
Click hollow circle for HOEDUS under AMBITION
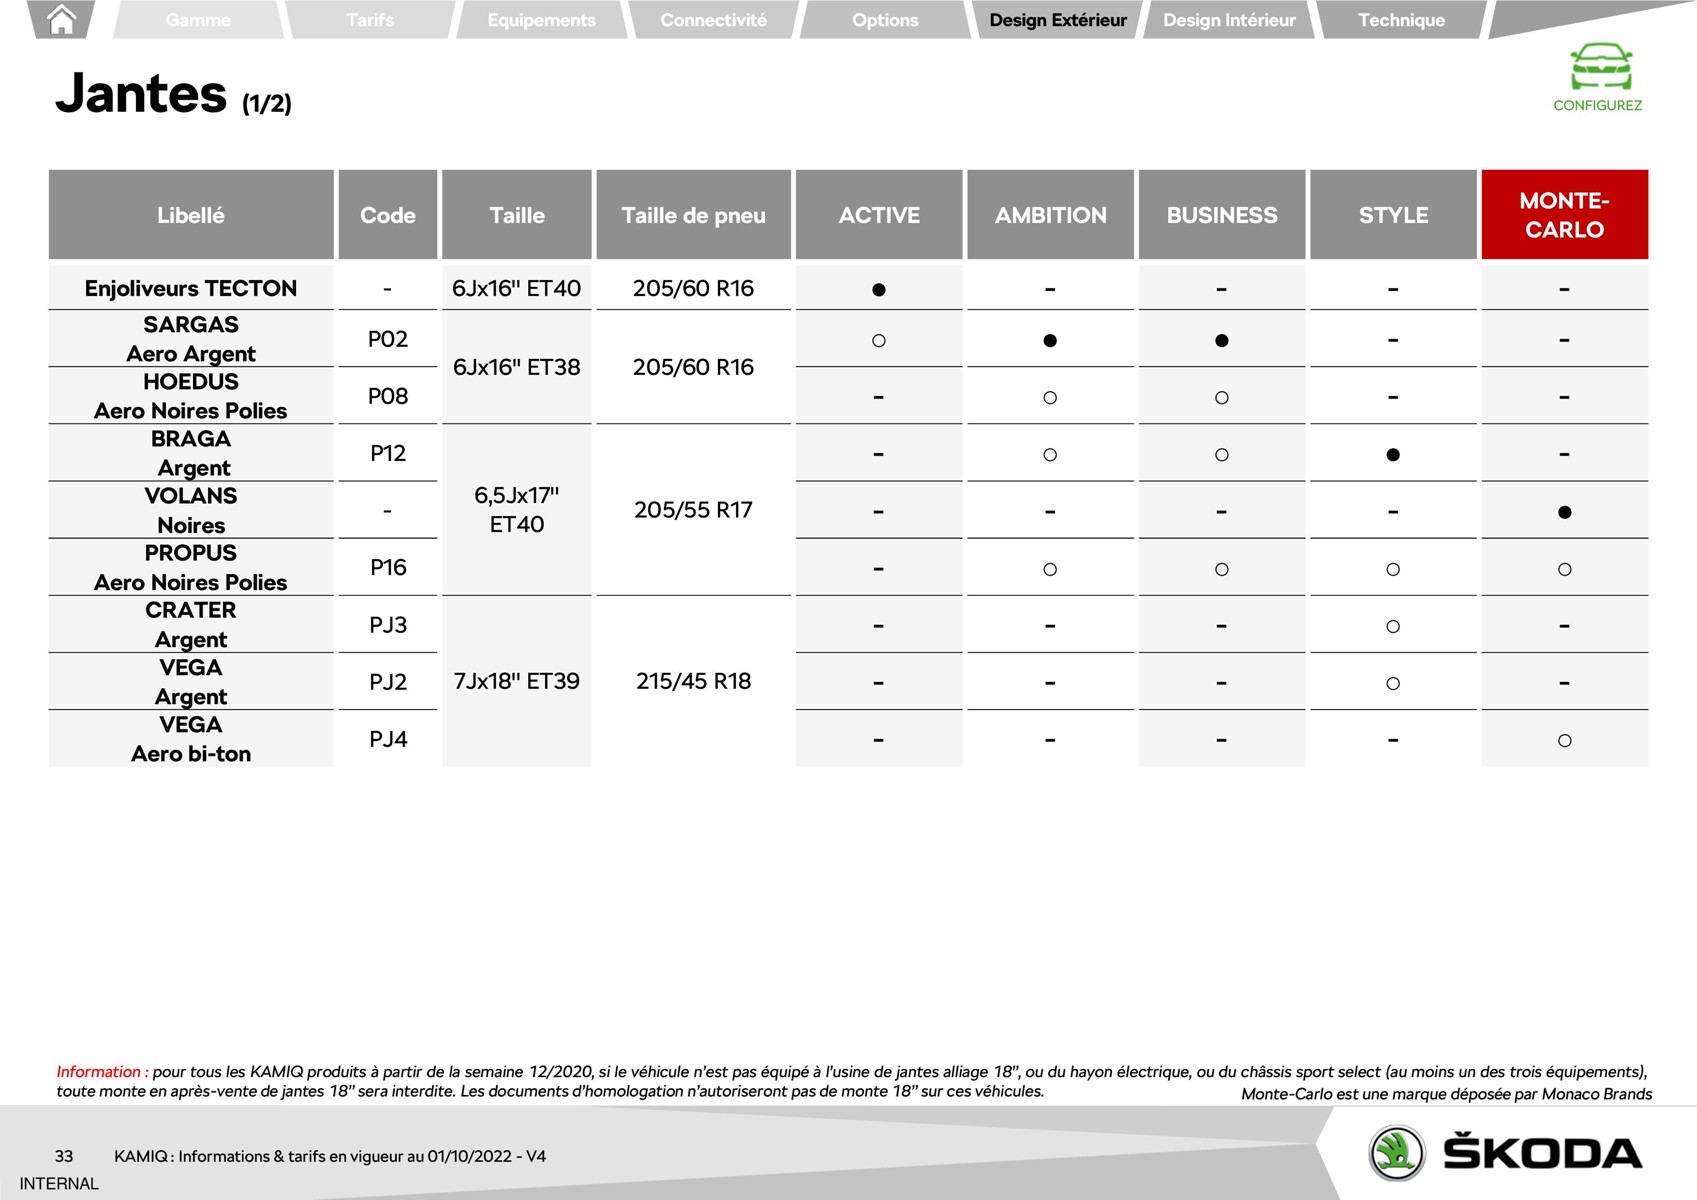coord(1050,398)
